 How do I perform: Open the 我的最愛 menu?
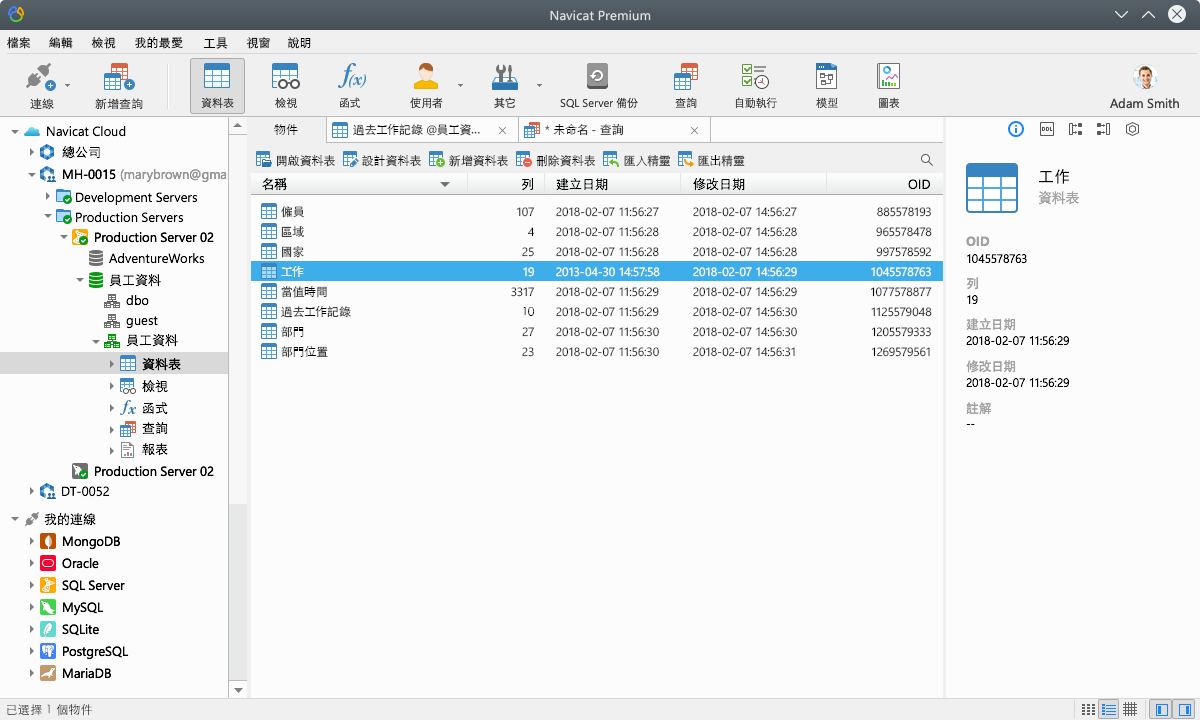(159, 43)
